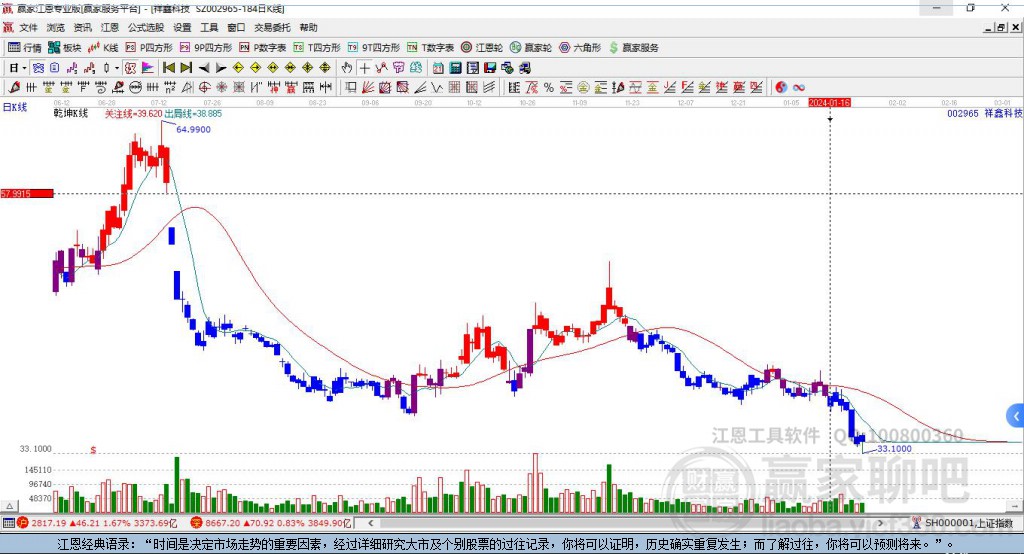Select the red pencil draw tool
Viewport: 1024px width, 554px height.
click(14, 87)
